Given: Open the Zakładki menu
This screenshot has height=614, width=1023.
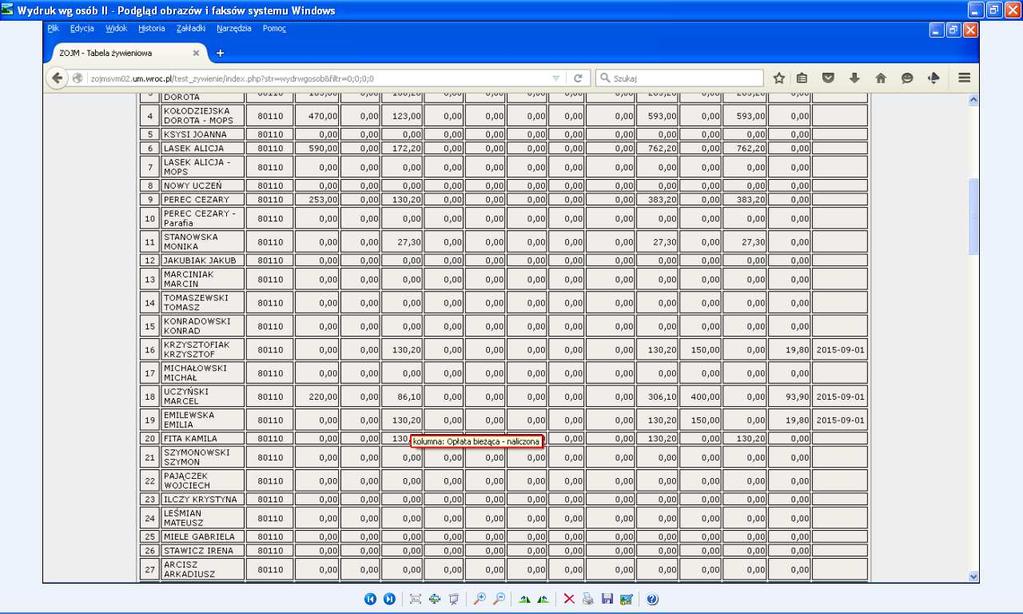Looking at the screenshot, I should (191, 28).
